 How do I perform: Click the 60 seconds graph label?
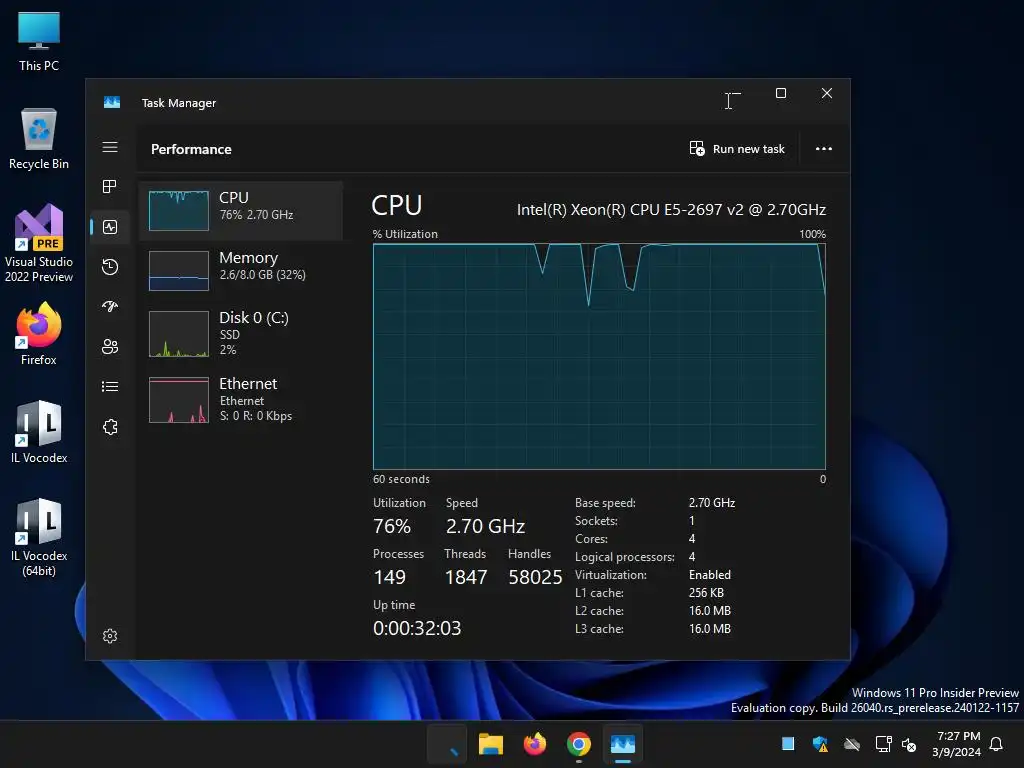click(x=401, y=479)
